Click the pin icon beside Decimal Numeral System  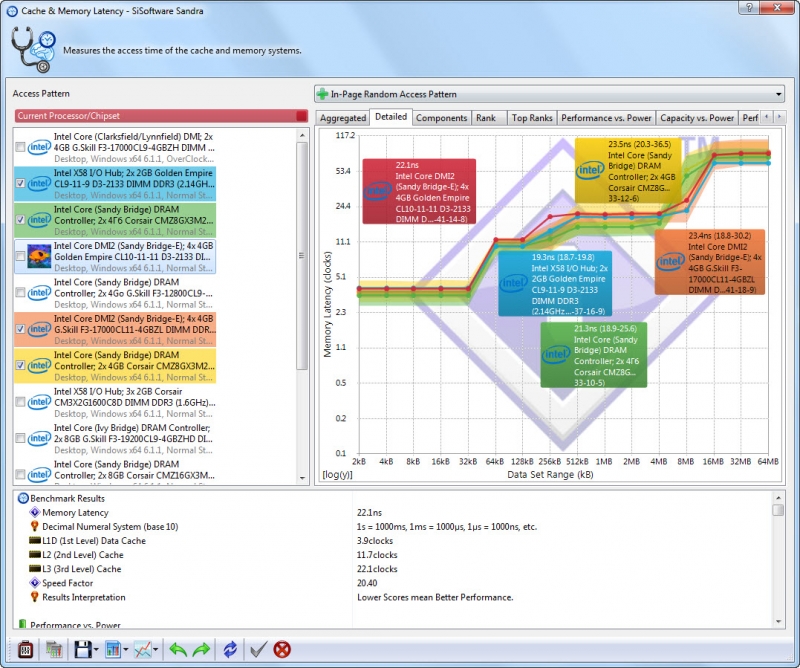[35, 526]
